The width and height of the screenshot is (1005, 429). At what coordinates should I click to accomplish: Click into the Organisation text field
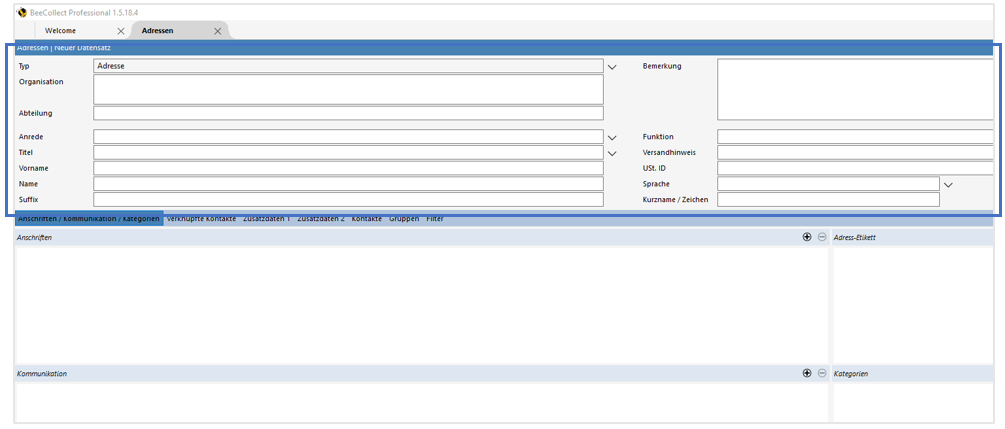click(x=348, y=89)
